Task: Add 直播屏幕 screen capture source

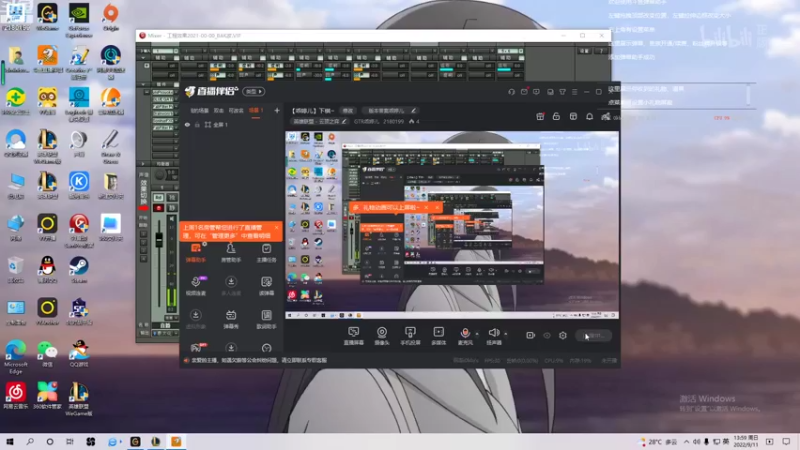Action: (x=354, y=336)
